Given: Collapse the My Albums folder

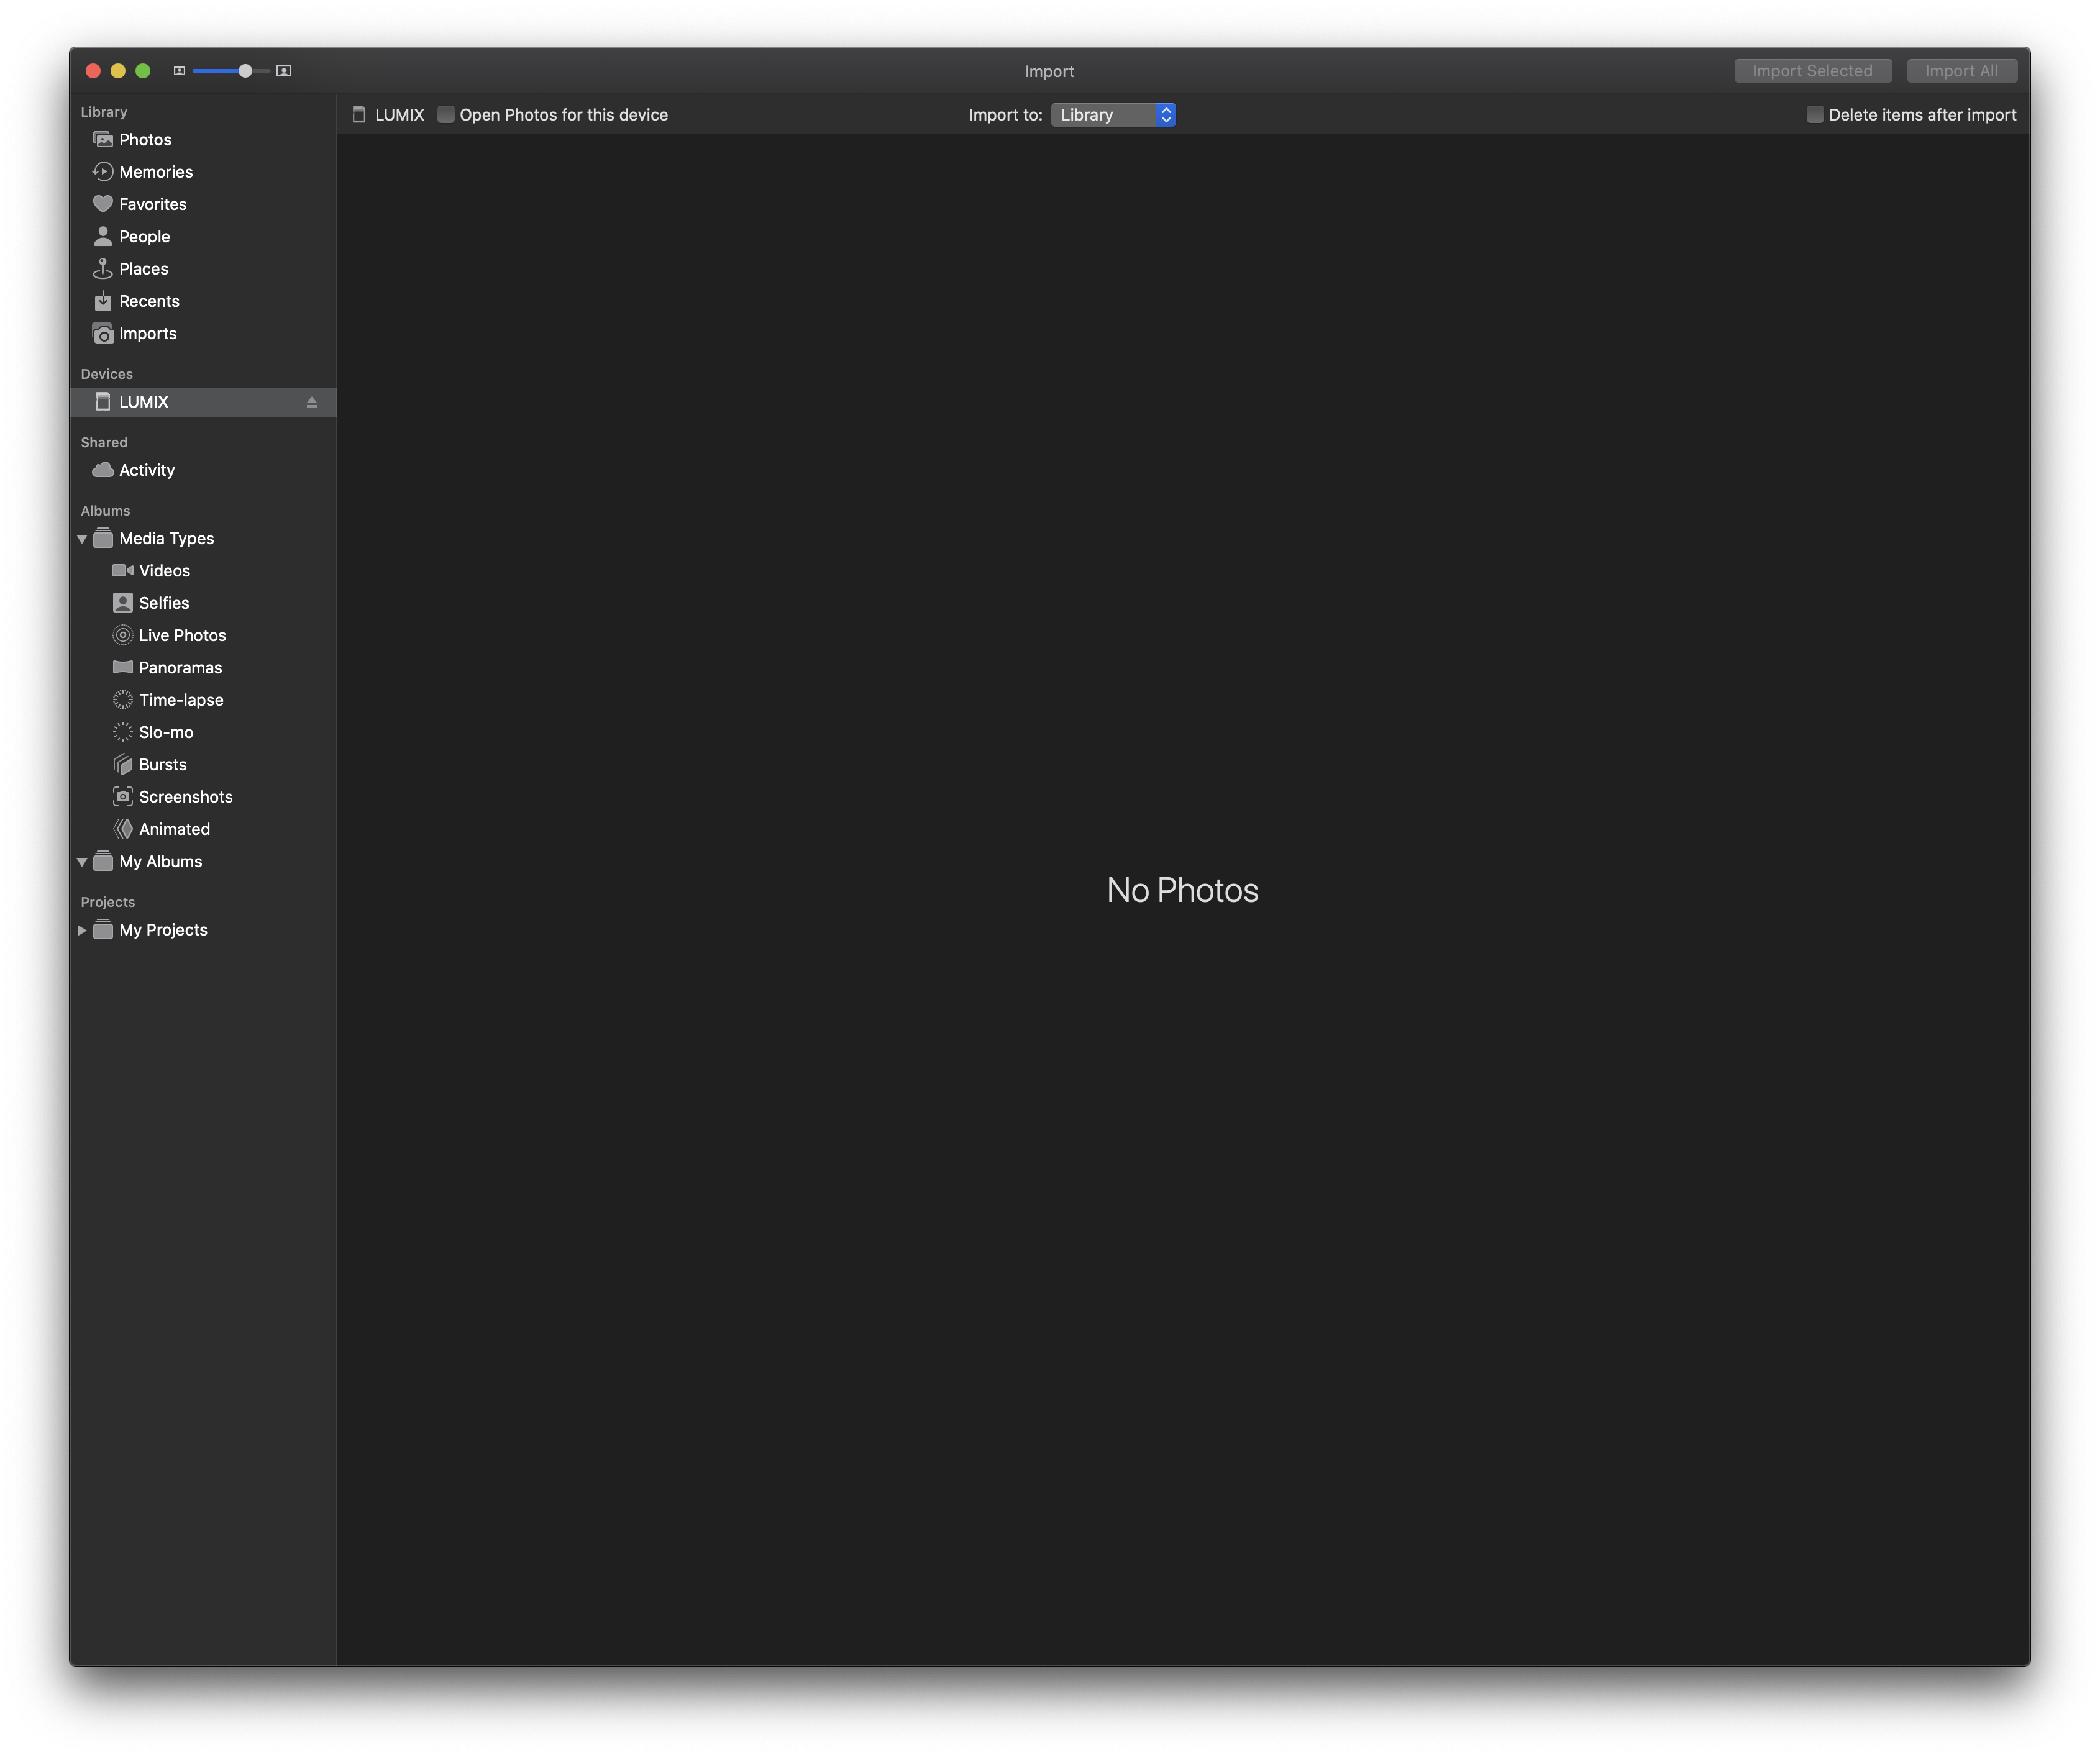Looking at the screenshot, I should pyautogui.click(x=82, y=862).
